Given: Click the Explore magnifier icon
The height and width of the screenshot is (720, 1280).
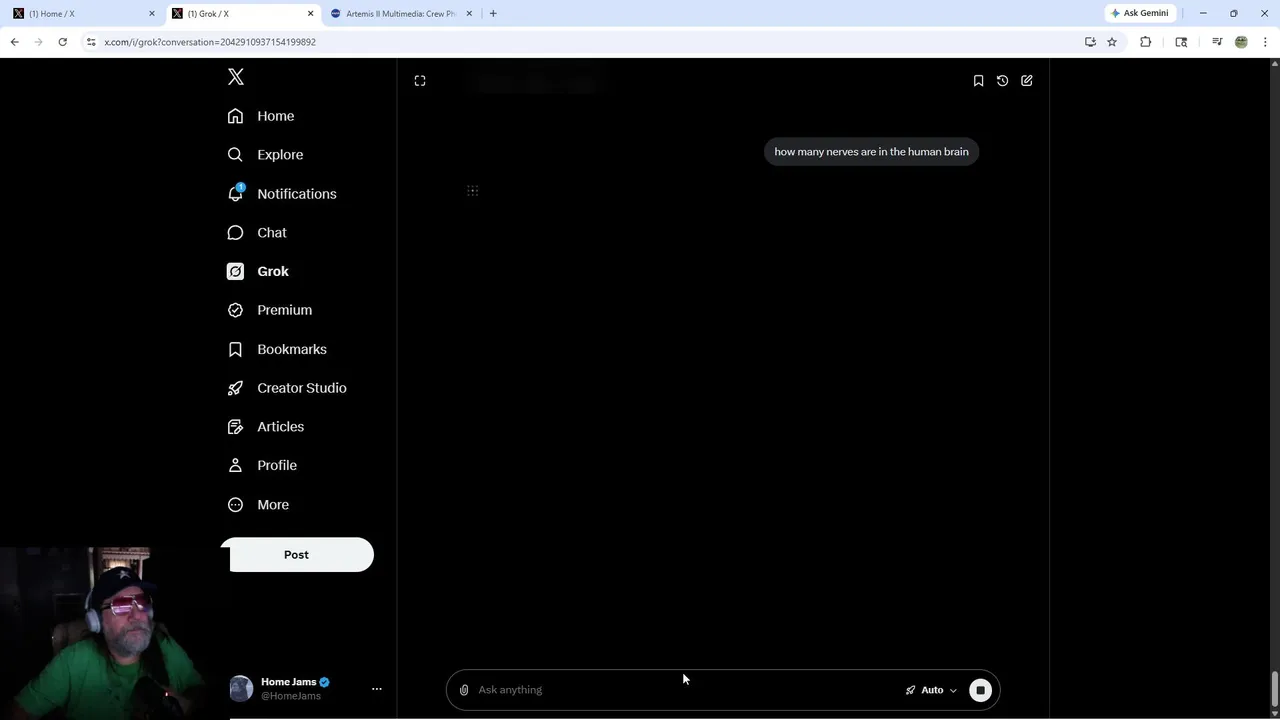Looking at the screenshot, I should 235,155.
